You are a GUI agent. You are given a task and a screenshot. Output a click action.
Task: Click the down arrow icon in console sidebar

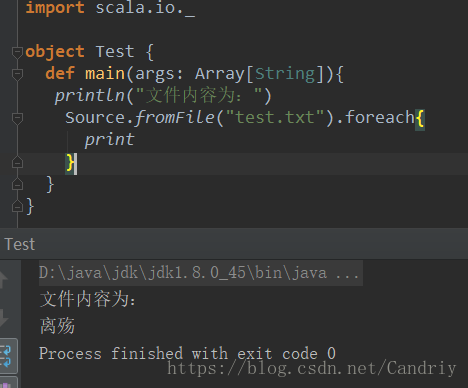tap(3, 317)
